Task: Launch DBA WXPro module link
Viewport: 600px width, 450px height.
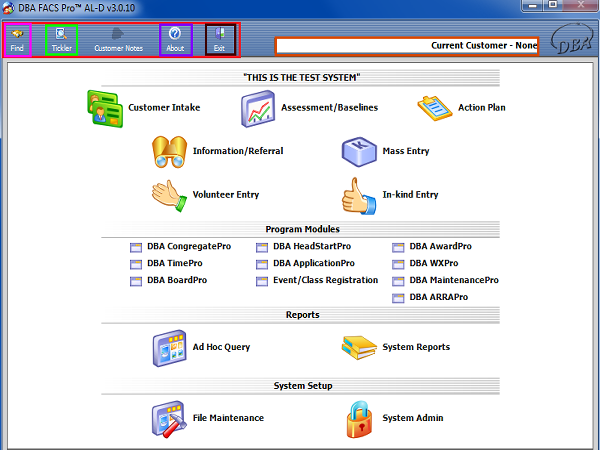Action: 434,263
